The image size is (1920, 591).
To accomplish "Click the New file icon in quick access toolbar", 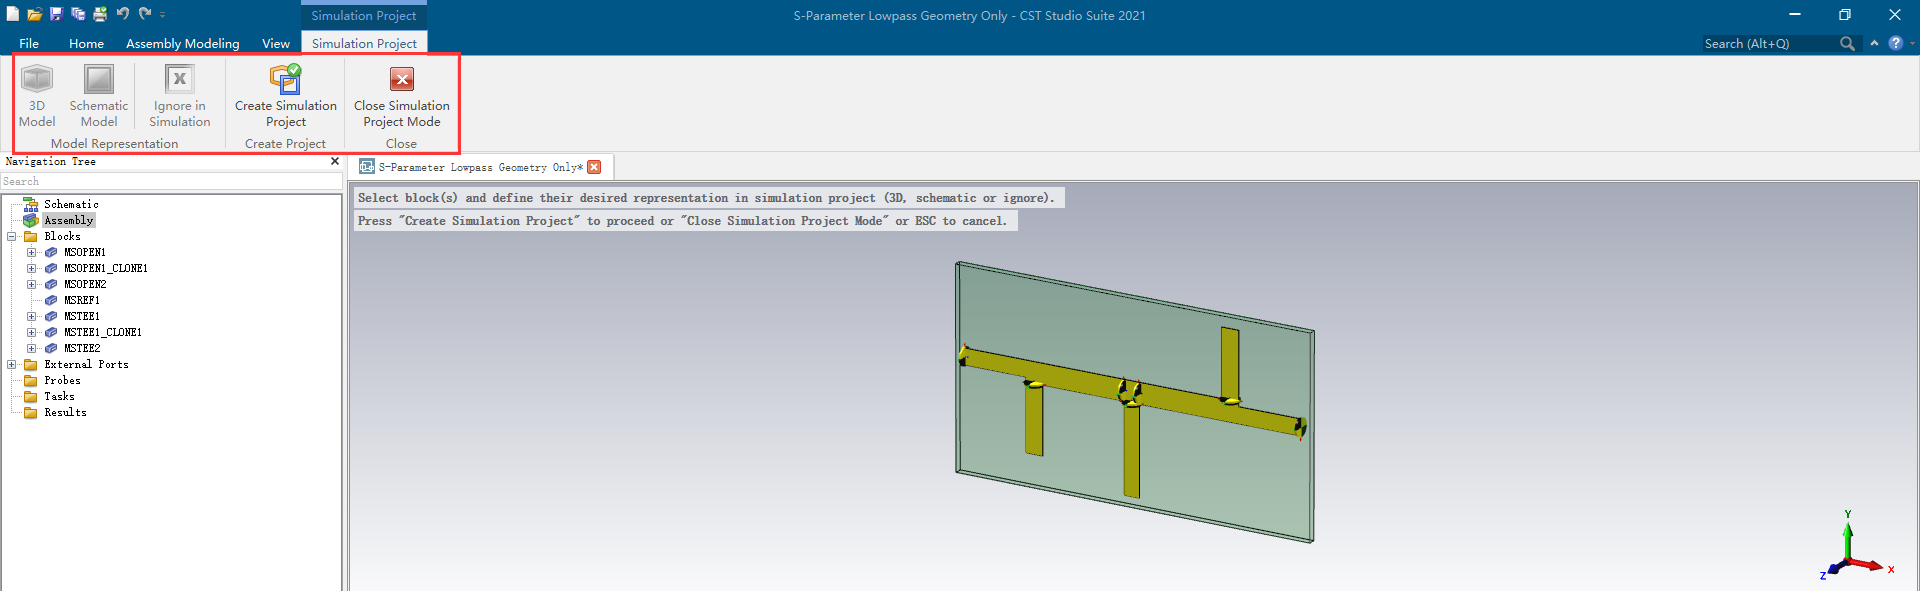I will [12, 14].
